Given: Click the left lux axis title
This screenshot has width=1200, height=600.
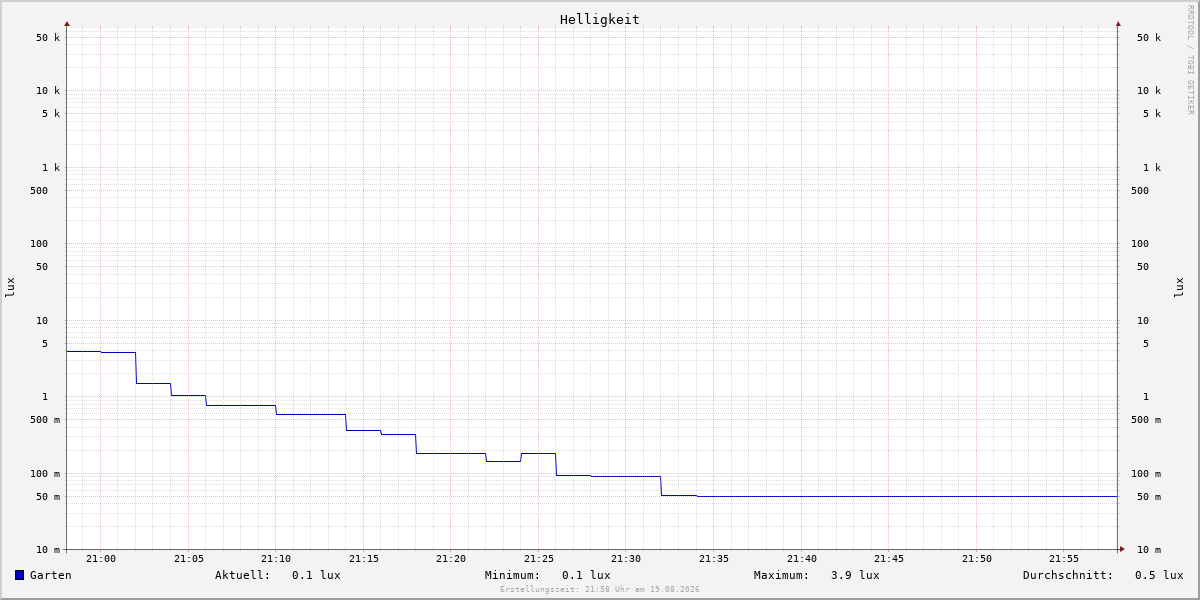Looking at the screenshot, I should 10,288.
